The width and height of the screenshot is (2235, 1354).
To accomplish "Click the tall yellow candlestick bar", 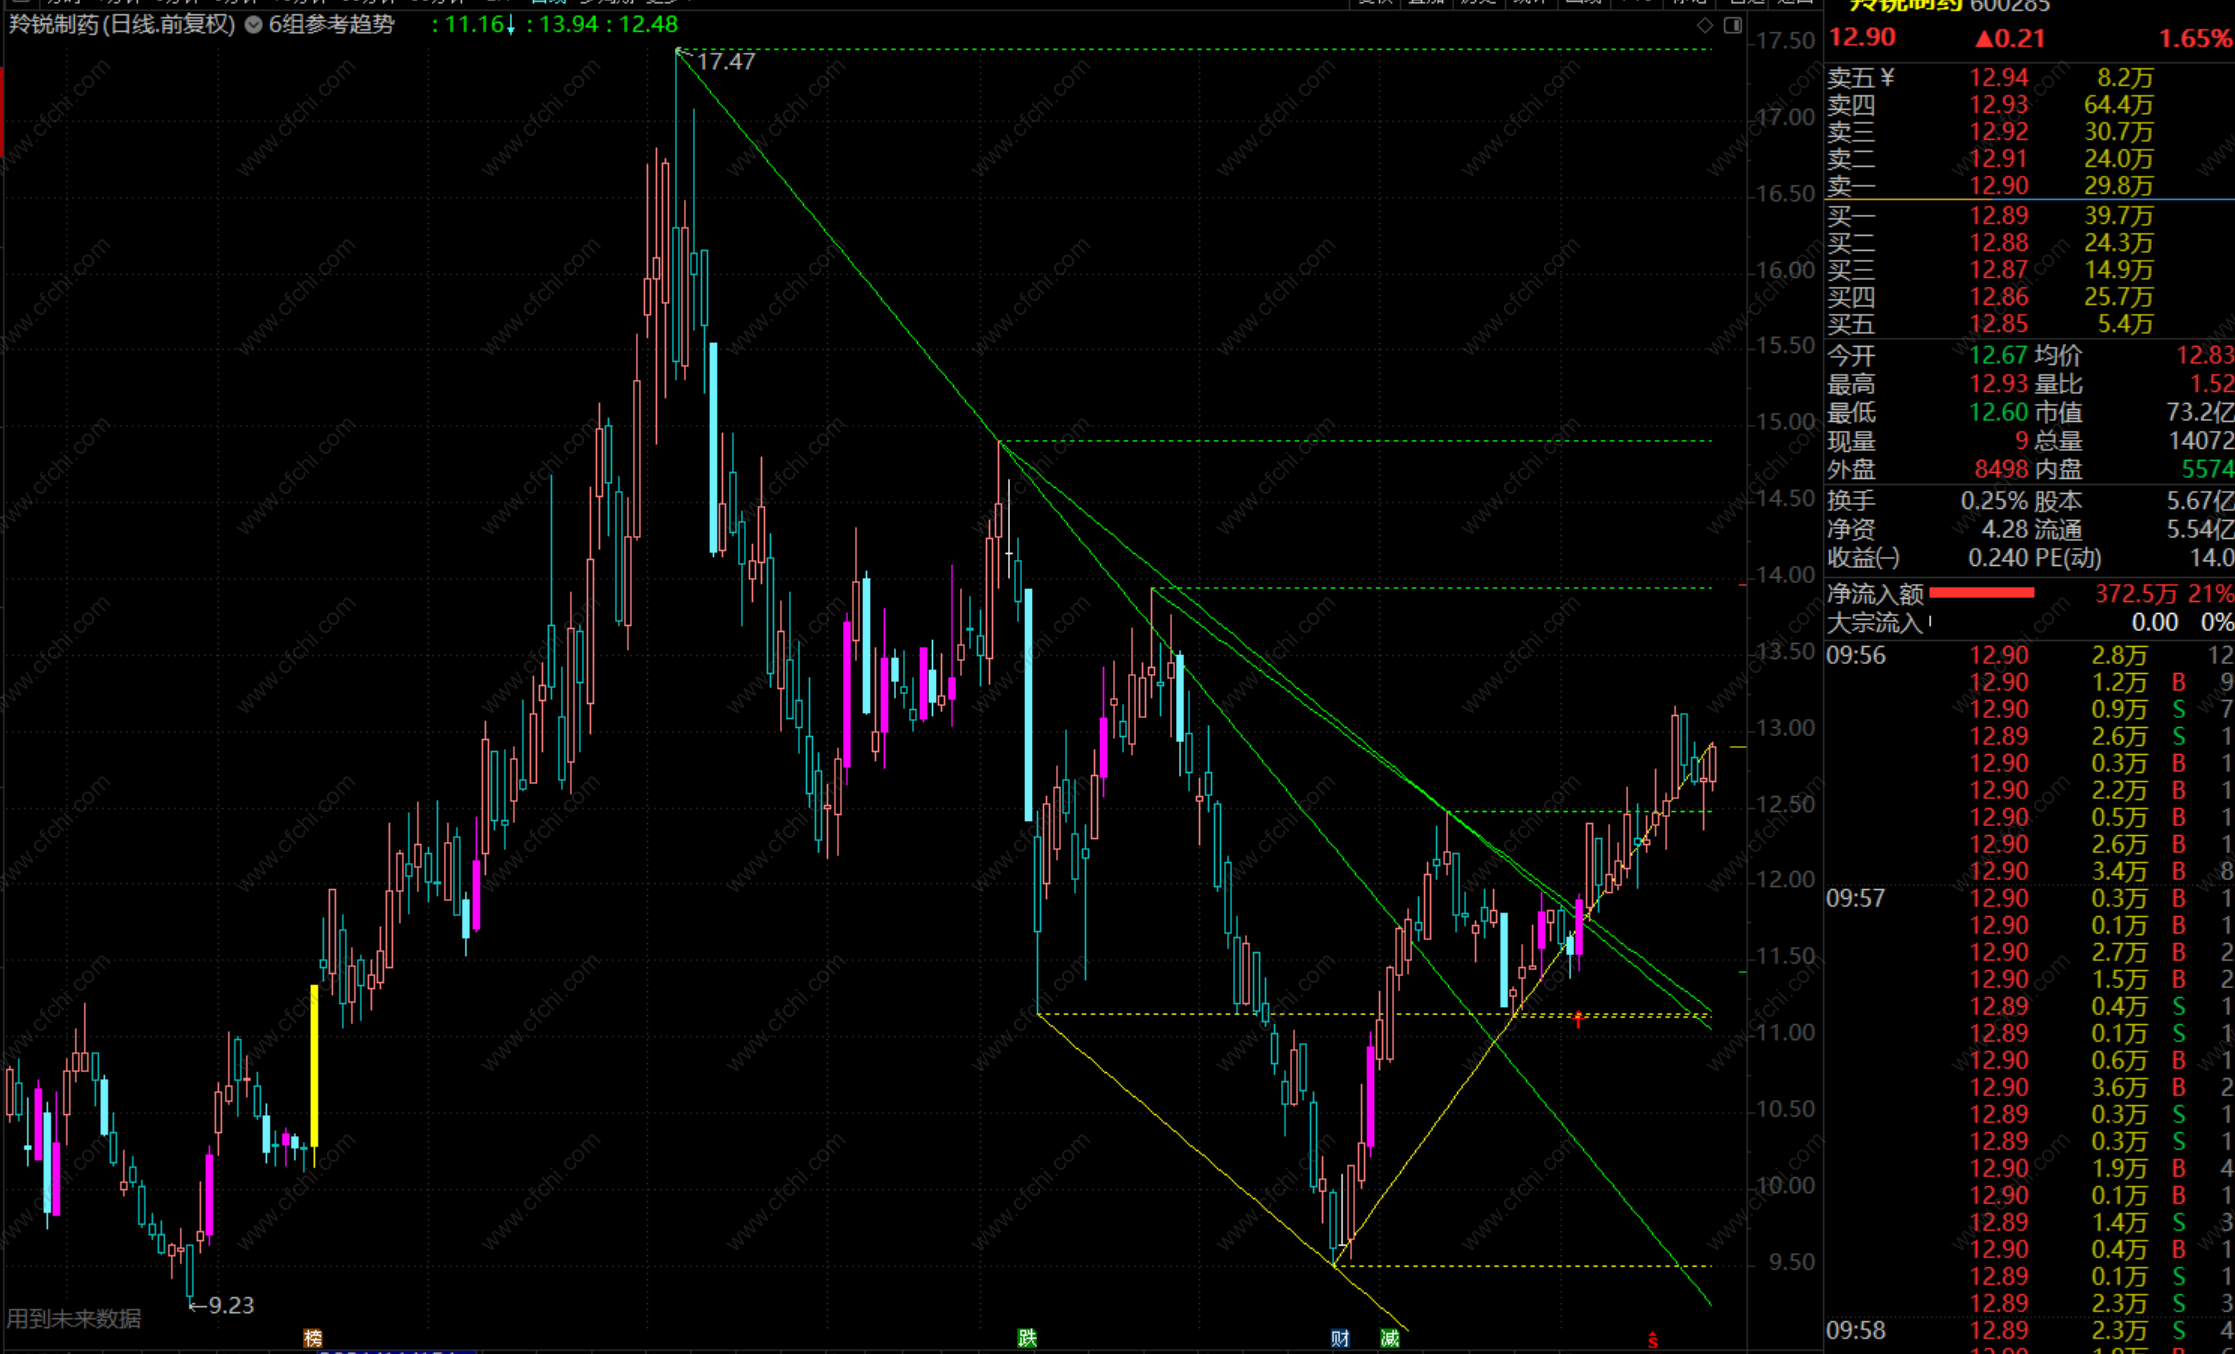I will click(314, 1065).
